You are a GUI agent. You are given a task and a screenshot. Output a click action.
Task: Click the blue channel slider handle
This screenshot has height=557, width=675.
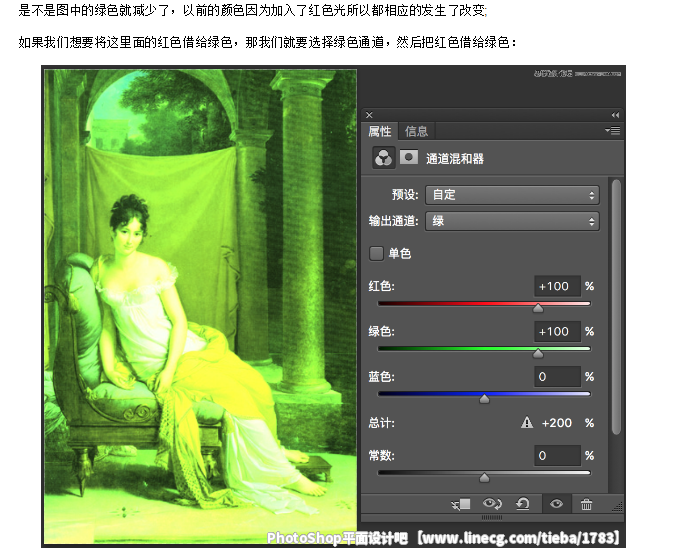(484, 399)
